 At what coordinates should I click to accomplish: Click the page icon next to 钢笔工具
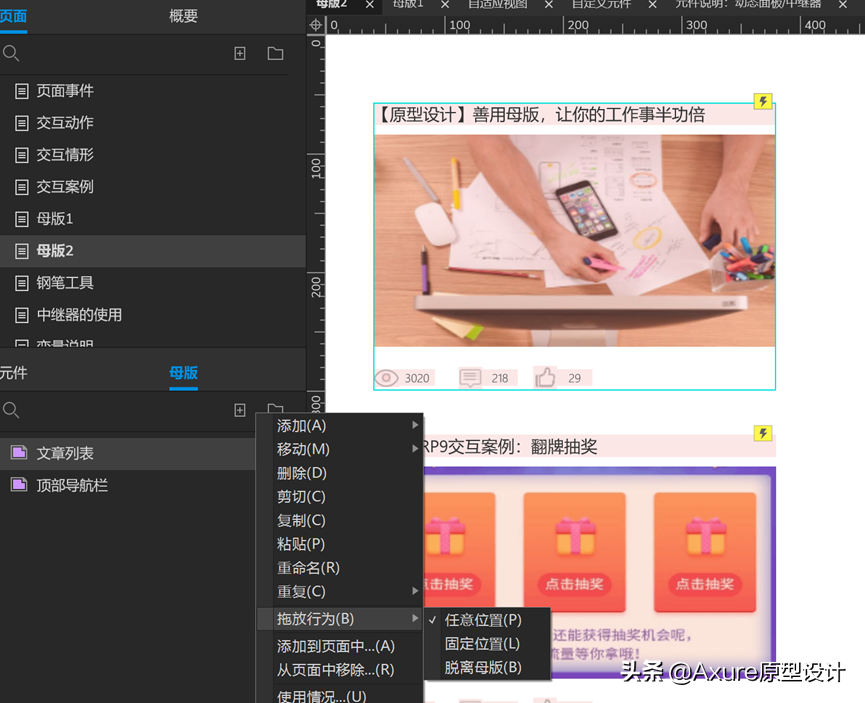22,284
